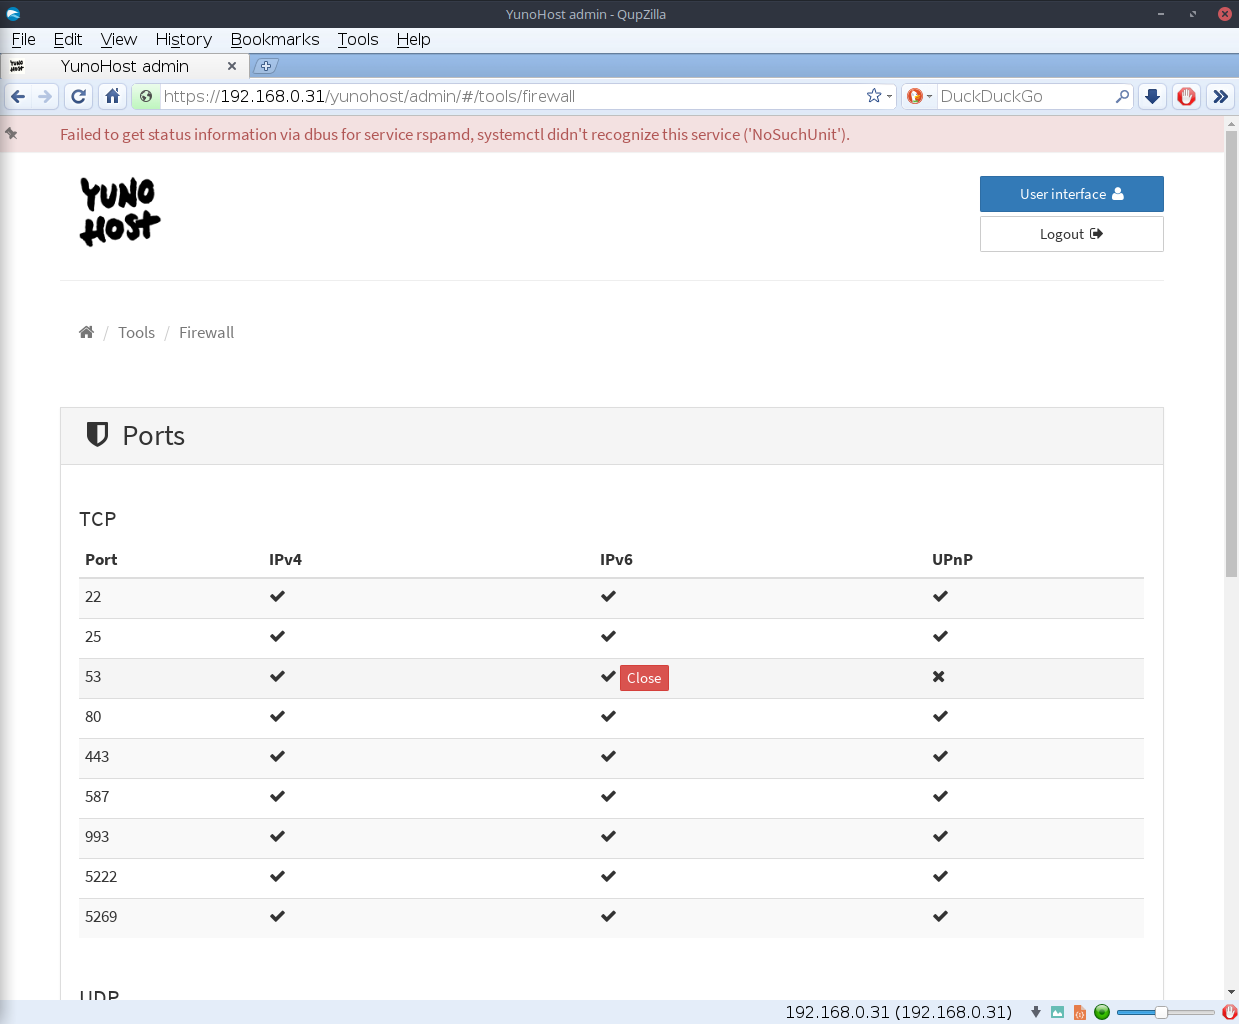Click the URL address field
Viewport: 1239px width, 1024px height.
[x=510, y=96]
